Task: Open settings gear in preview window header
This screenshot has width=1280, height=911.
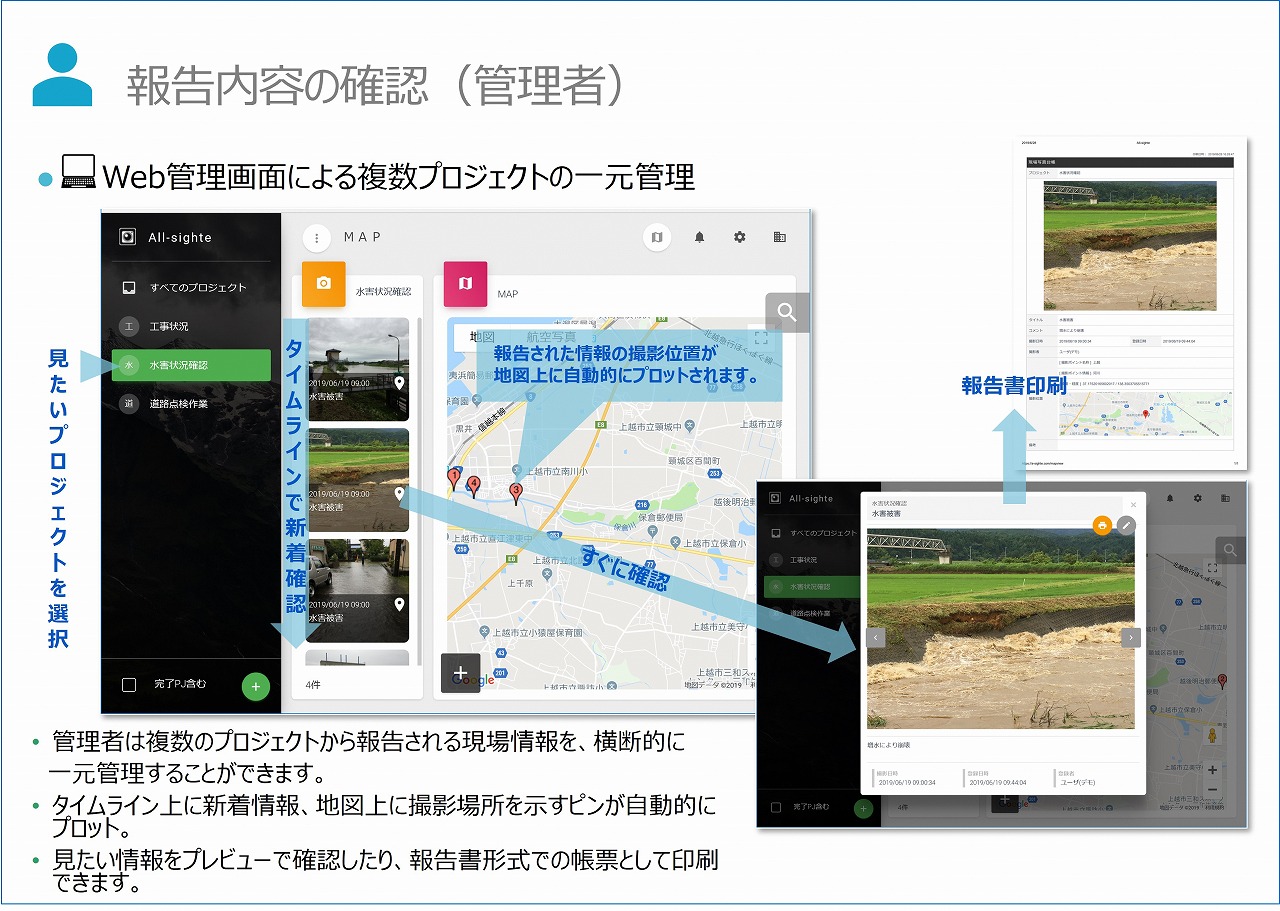Action: [1197, 498]
